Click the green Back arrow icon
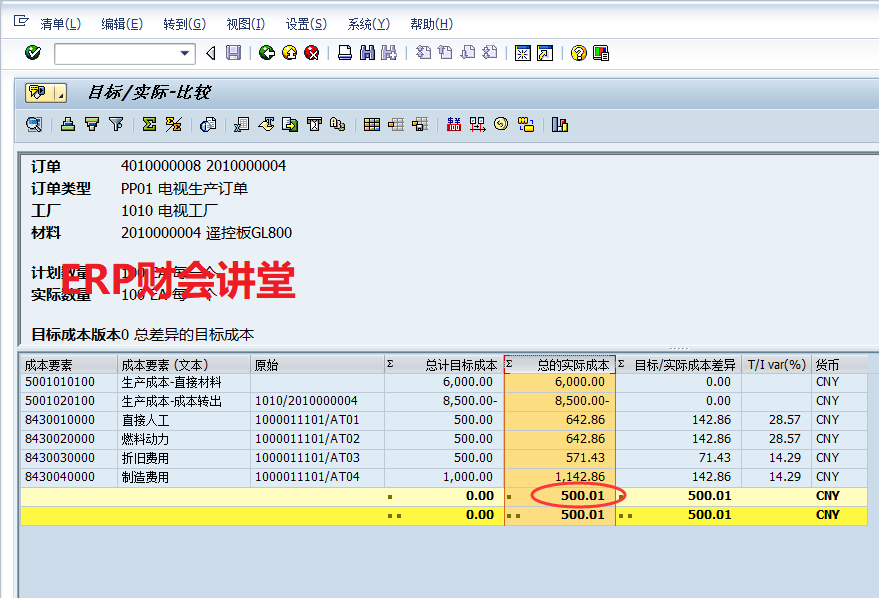 pyautogui.click(x=266, y=53)
